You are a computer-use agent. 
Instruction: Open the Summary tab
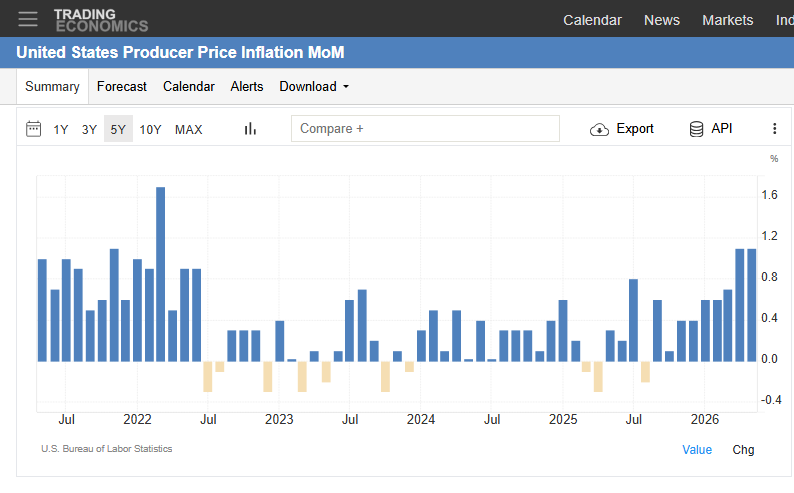(x=52, y=87)
